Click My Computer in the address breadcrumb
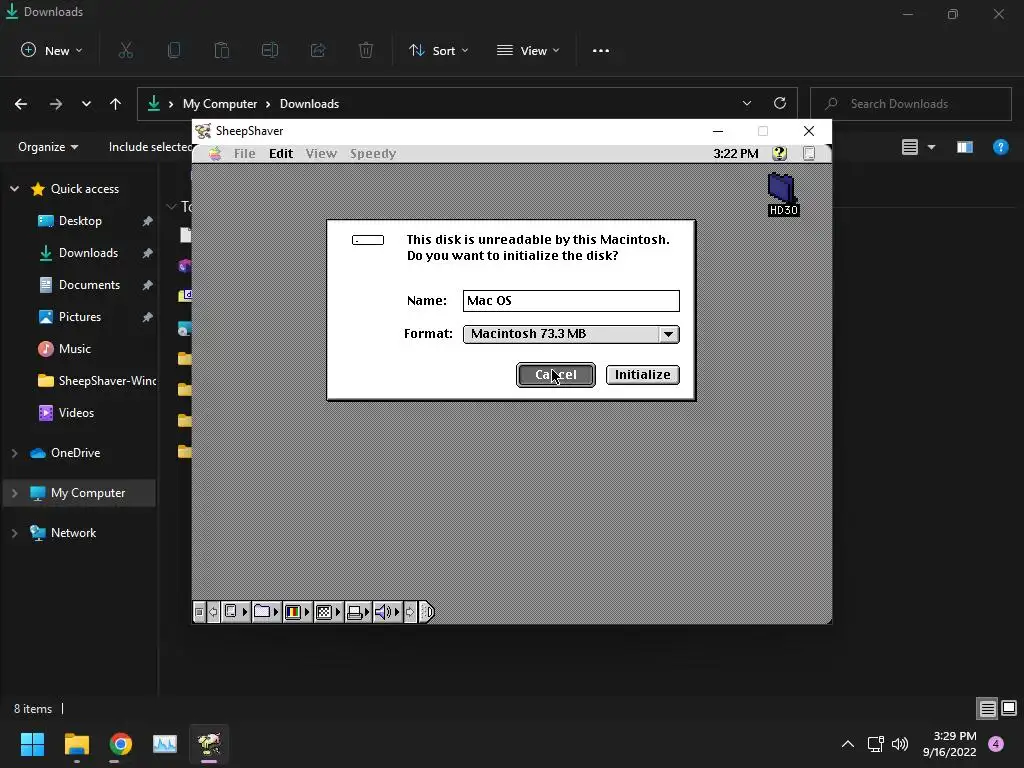The image size is (1024, 768). [x=220, y=104]
